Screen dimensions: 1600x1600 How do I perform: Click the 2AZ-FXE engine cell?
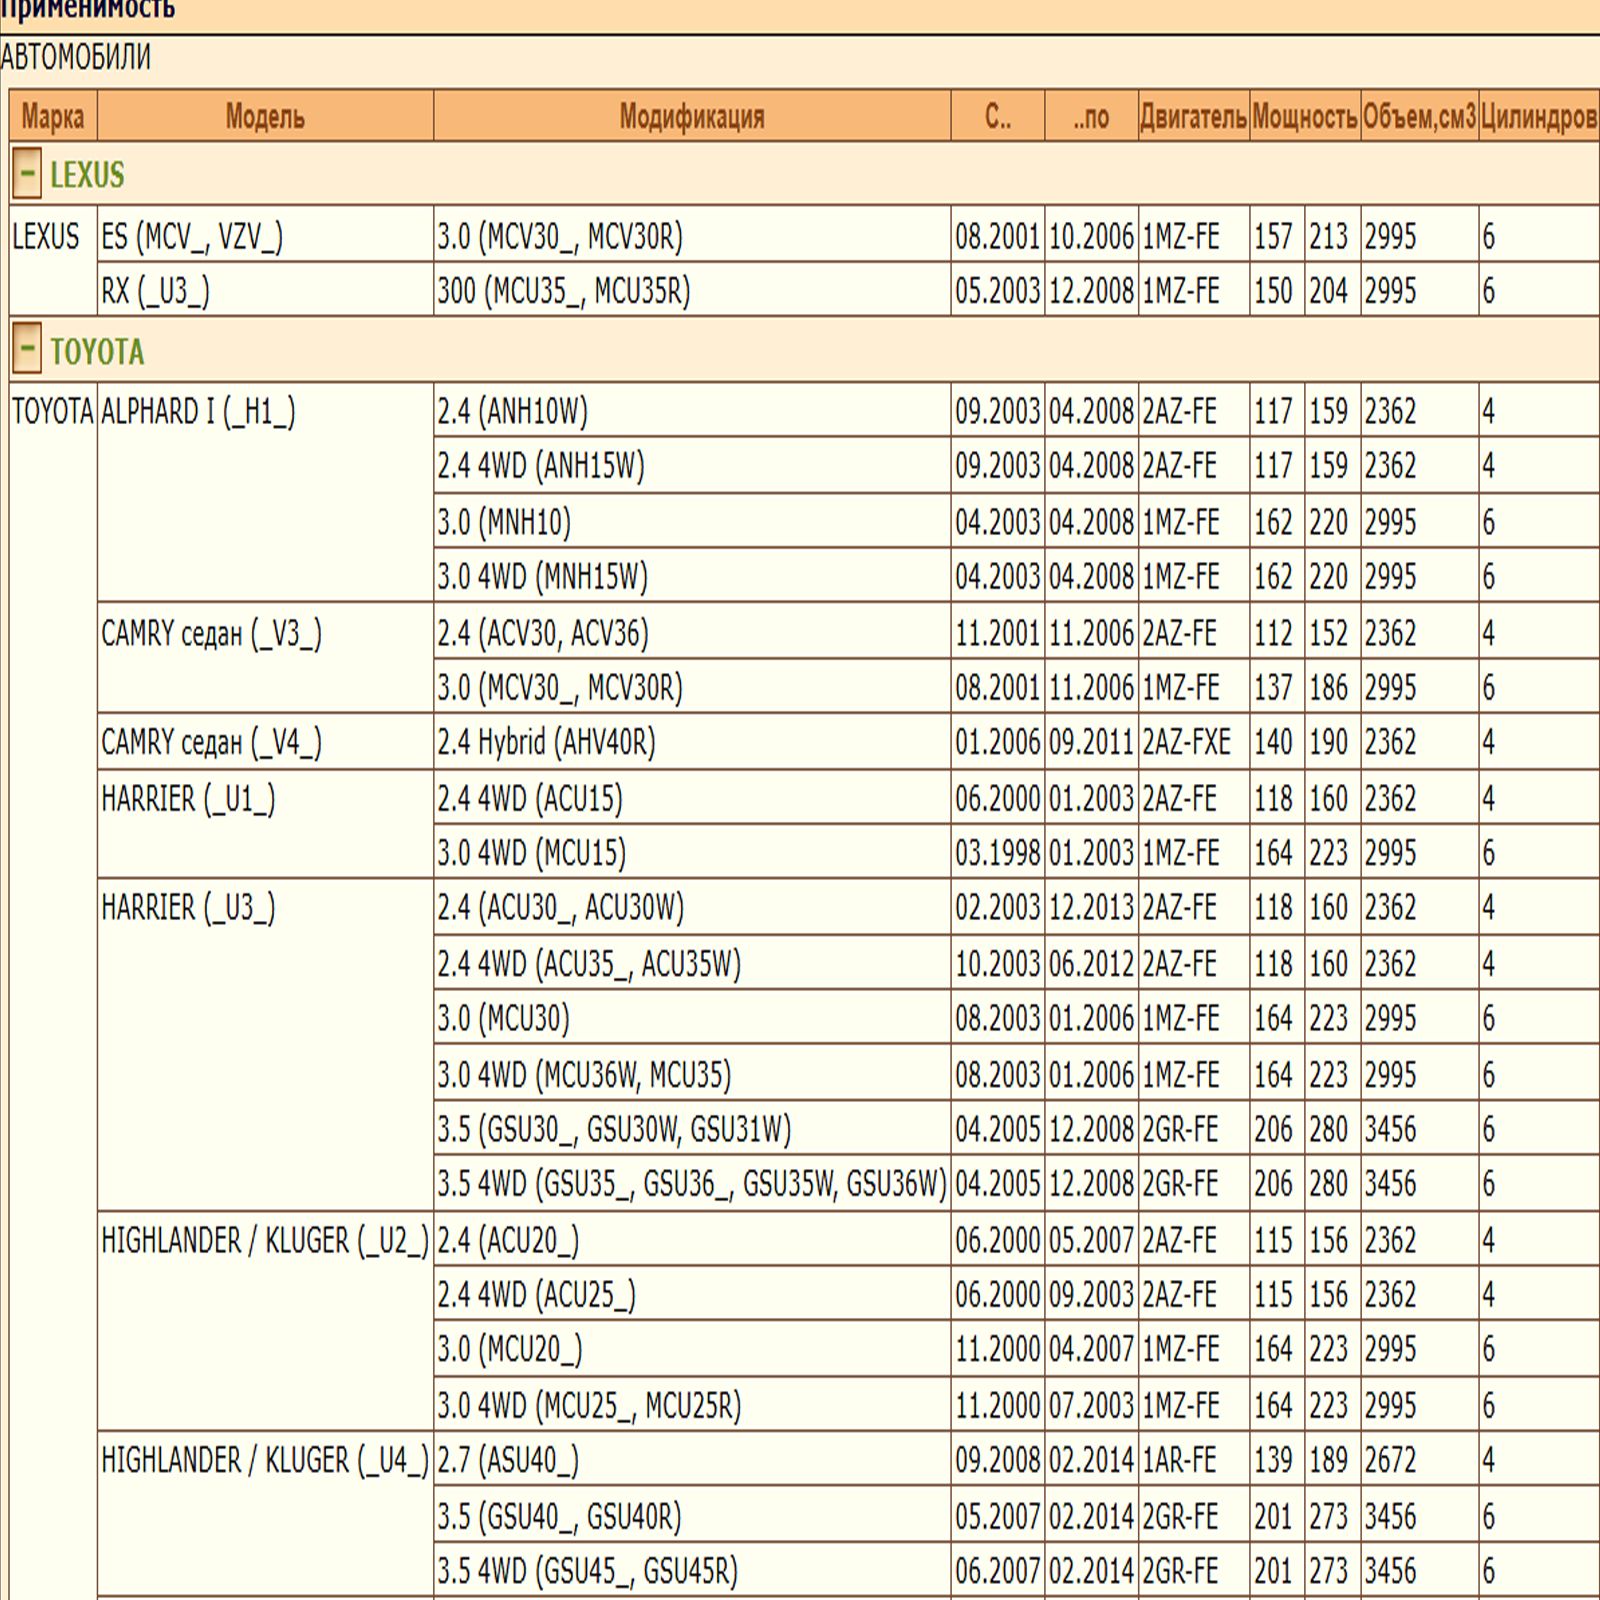(x=1186, y=743)
